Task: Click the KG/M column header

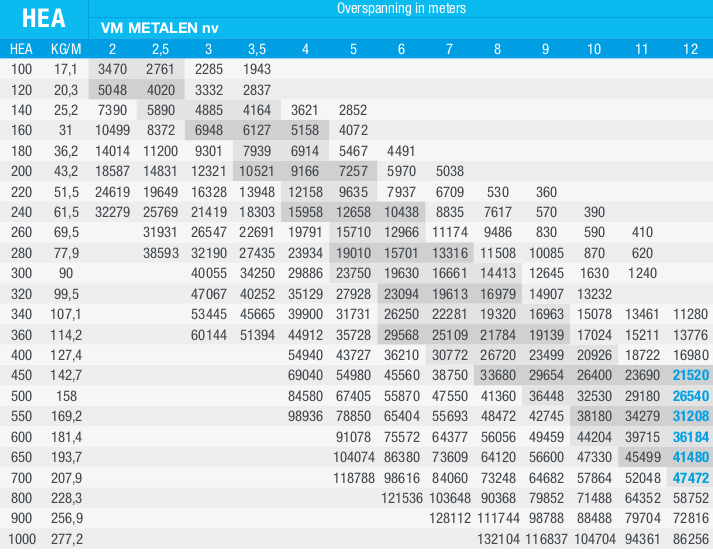Action: pos(66,49)
